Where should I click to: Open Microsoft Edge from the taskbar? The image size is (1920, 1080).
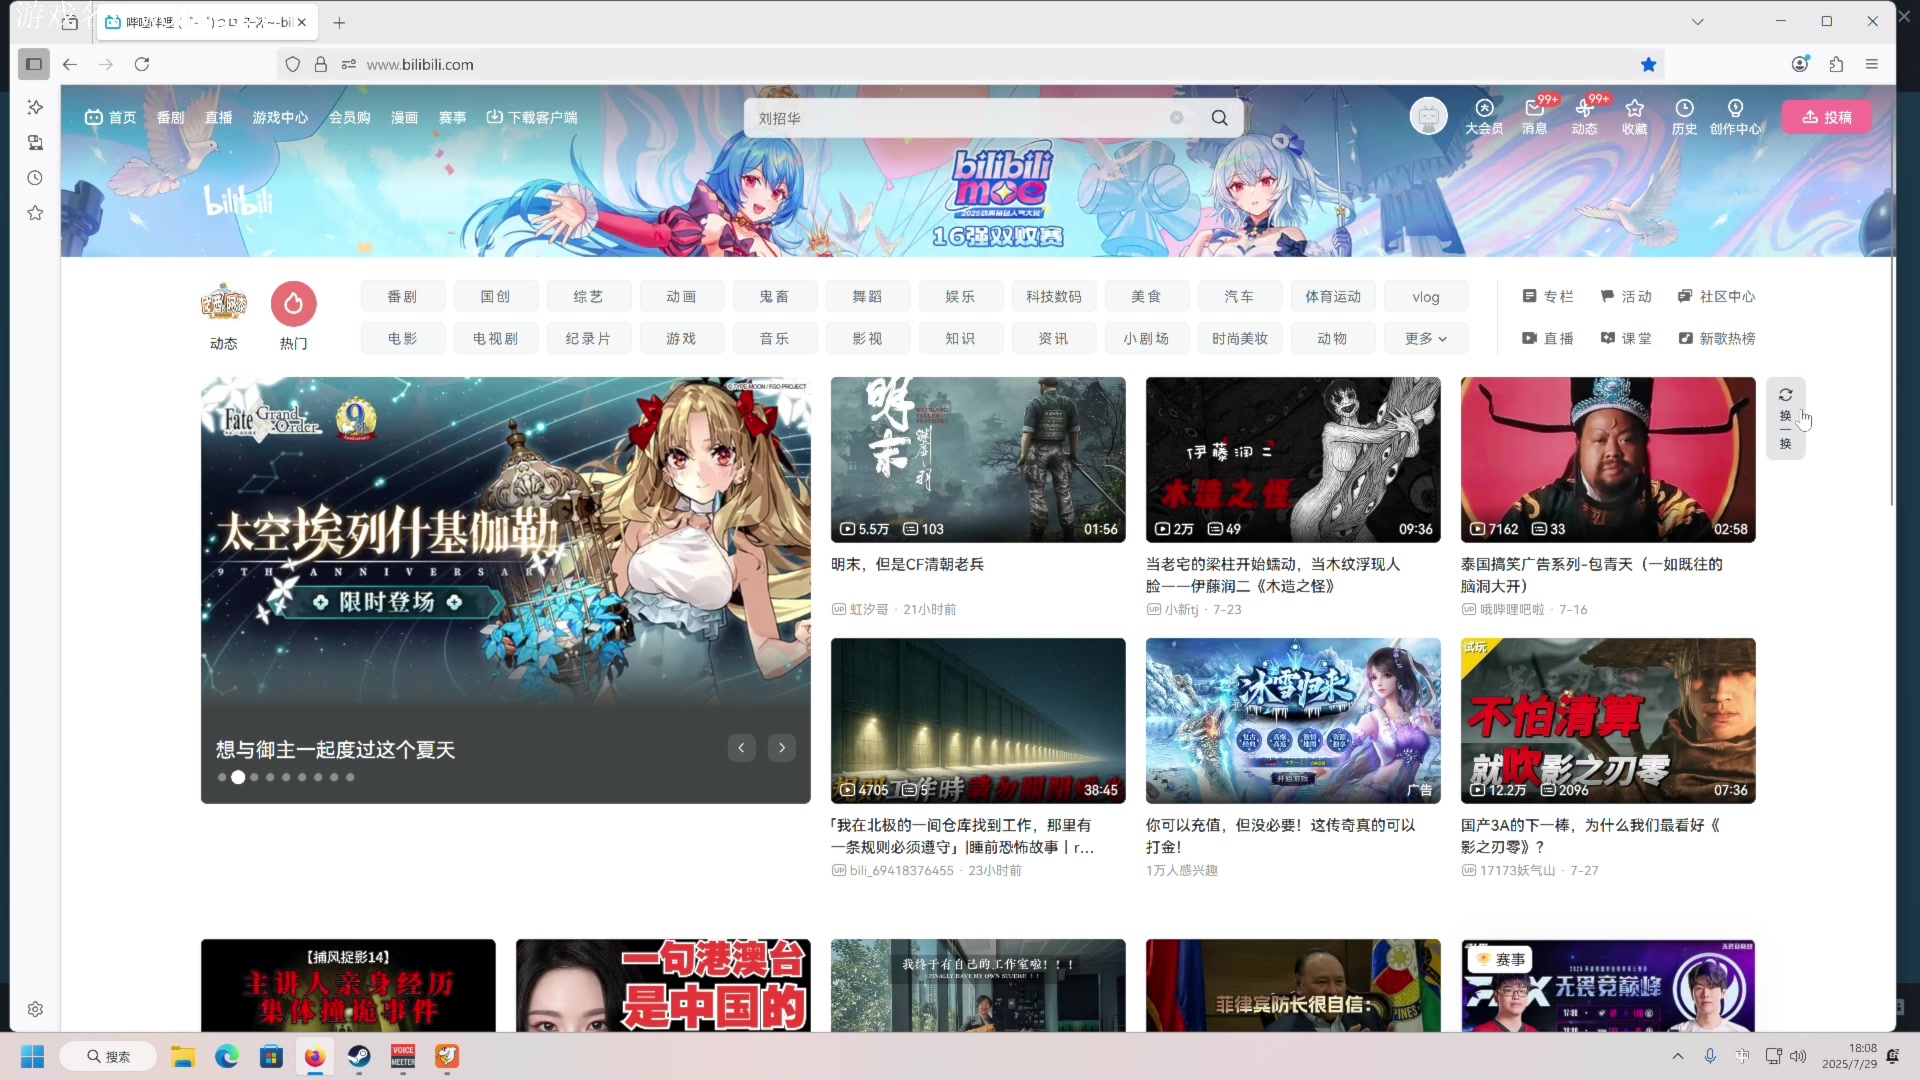tap(227, 1056)
